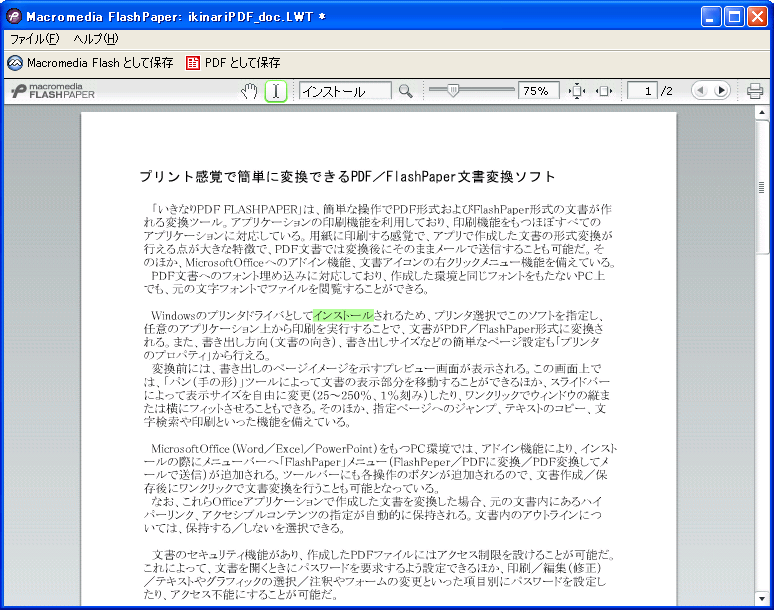The image size is (774, 610).
Task: Click the fit-to-width icon
Action: (x=603, y=91)
